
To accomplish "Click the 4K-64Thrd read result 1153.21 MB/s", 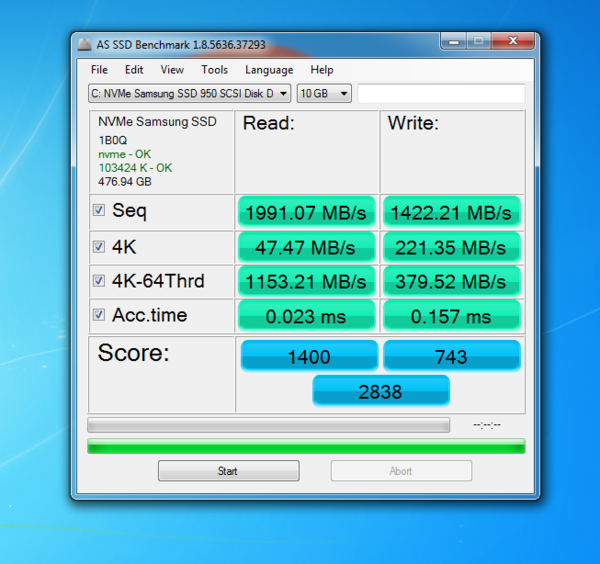I will [x=306, y=282].
